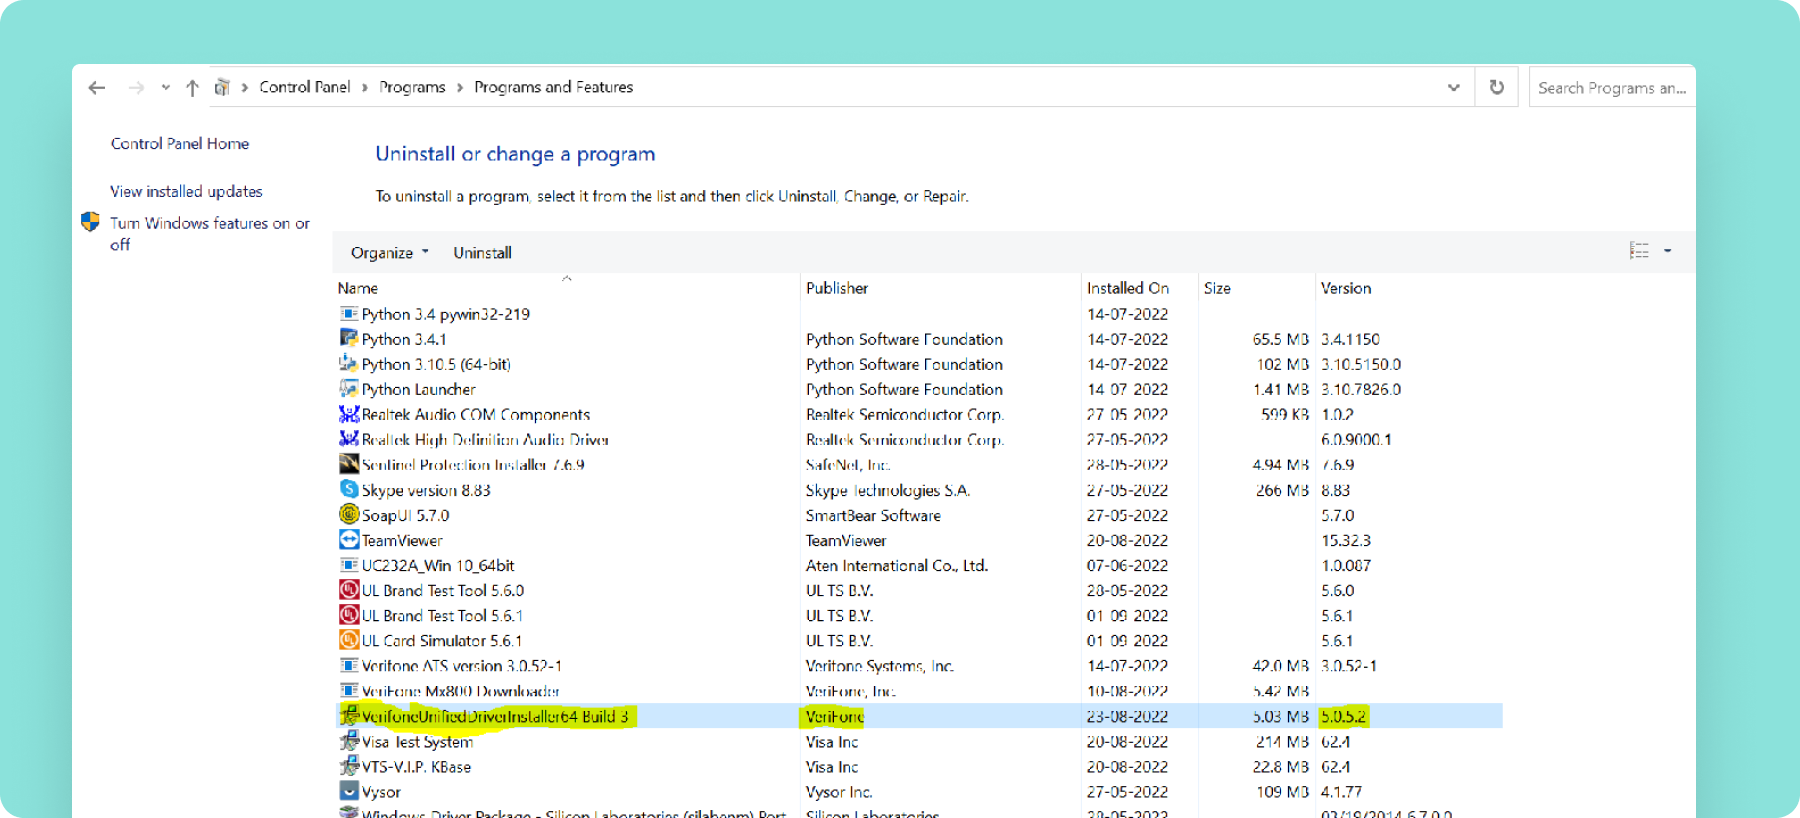Select Realtek High Definition Audio Driver icon
The height and width of the screenshot is (818, 1800).
[349, 439]
